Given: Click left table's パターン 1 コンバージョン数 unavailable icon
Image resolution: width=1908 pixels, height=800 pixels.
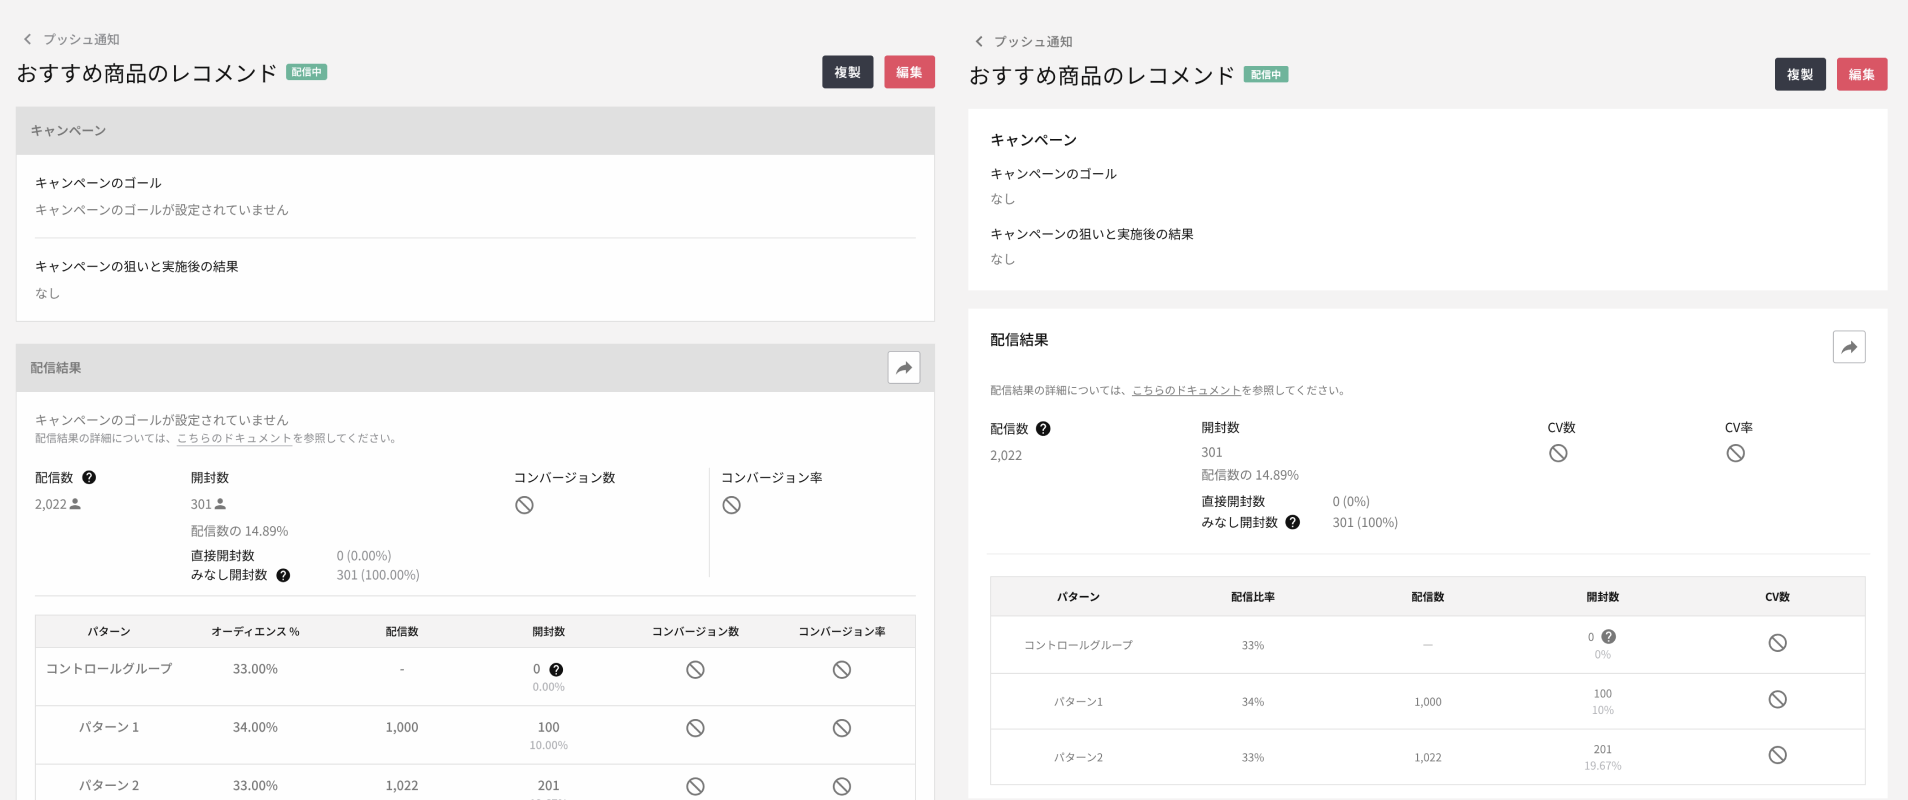Looking at the screenshot, I should (x=695, y=728).
